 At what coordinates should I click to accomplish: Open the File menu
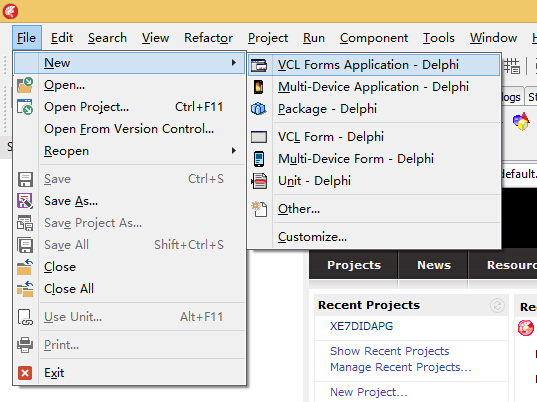click(26, 38)
